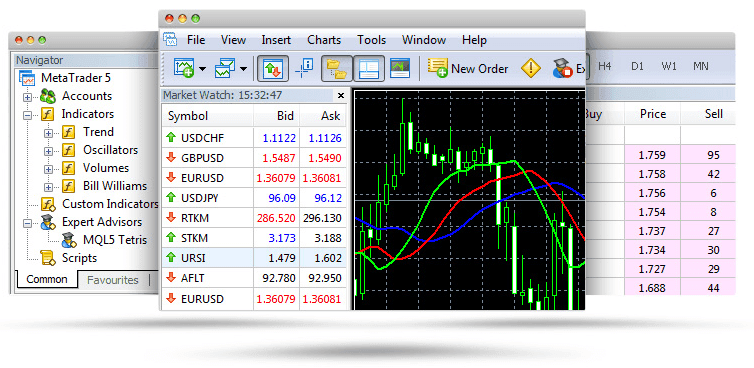Click the new chart toolbar icon
Screen dimensions: 754x368
tap(184, 68)
